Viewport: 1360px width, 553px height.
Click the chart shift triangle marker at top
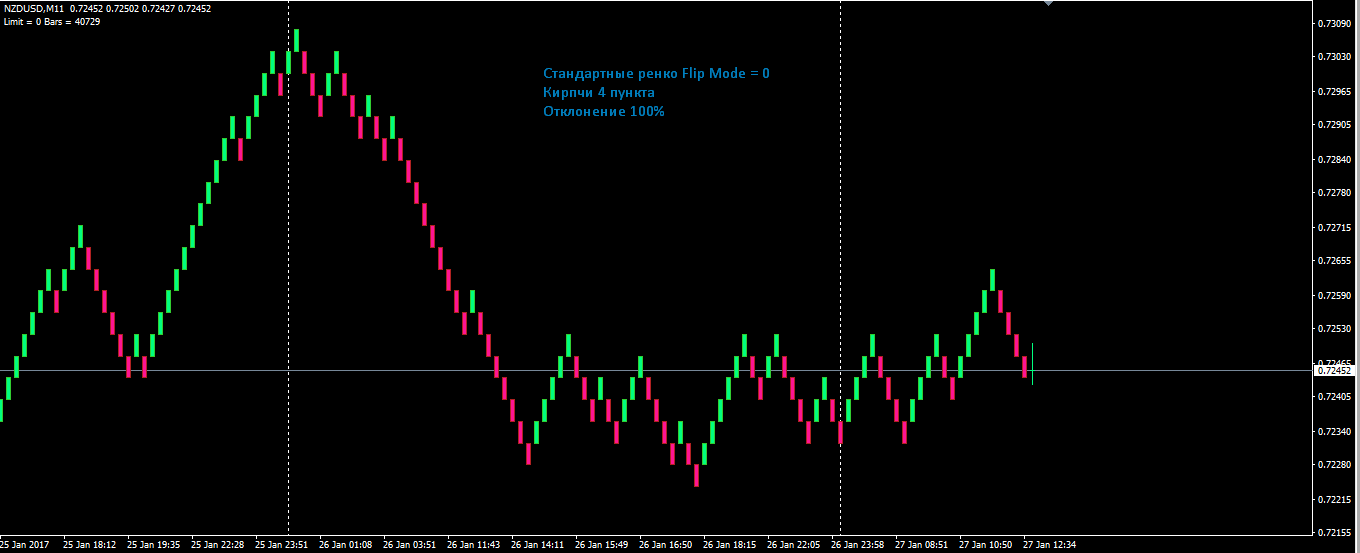[1047, 3]
